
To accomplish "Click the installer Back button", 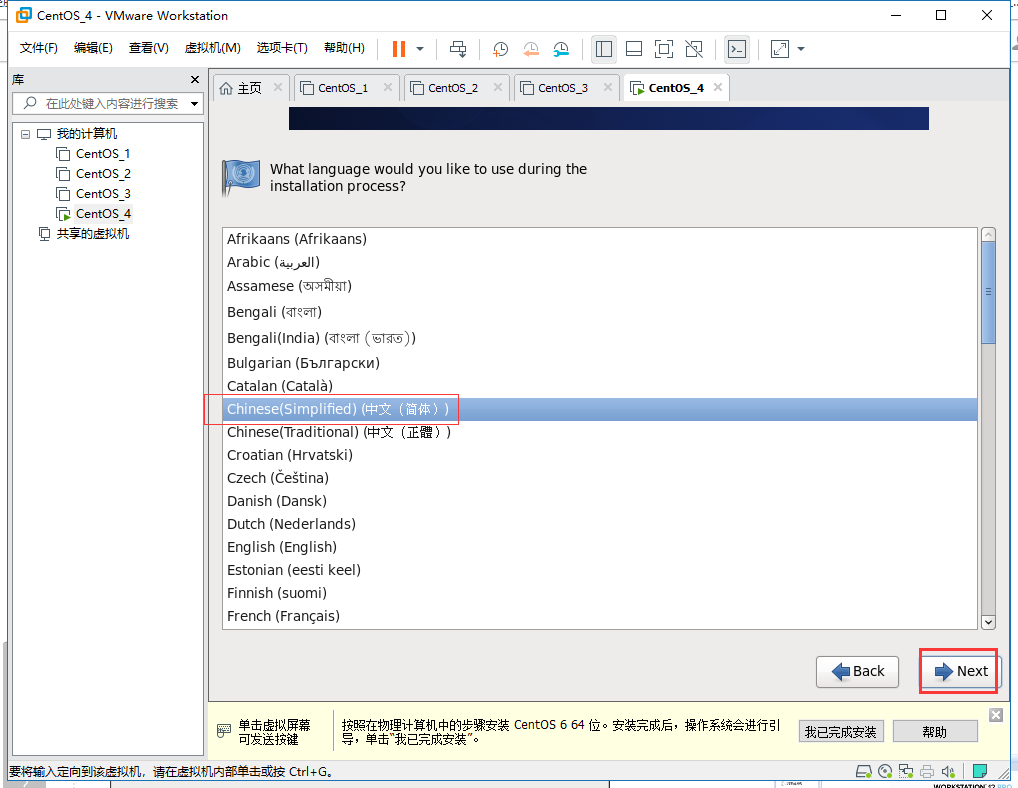I will (857, 671).
